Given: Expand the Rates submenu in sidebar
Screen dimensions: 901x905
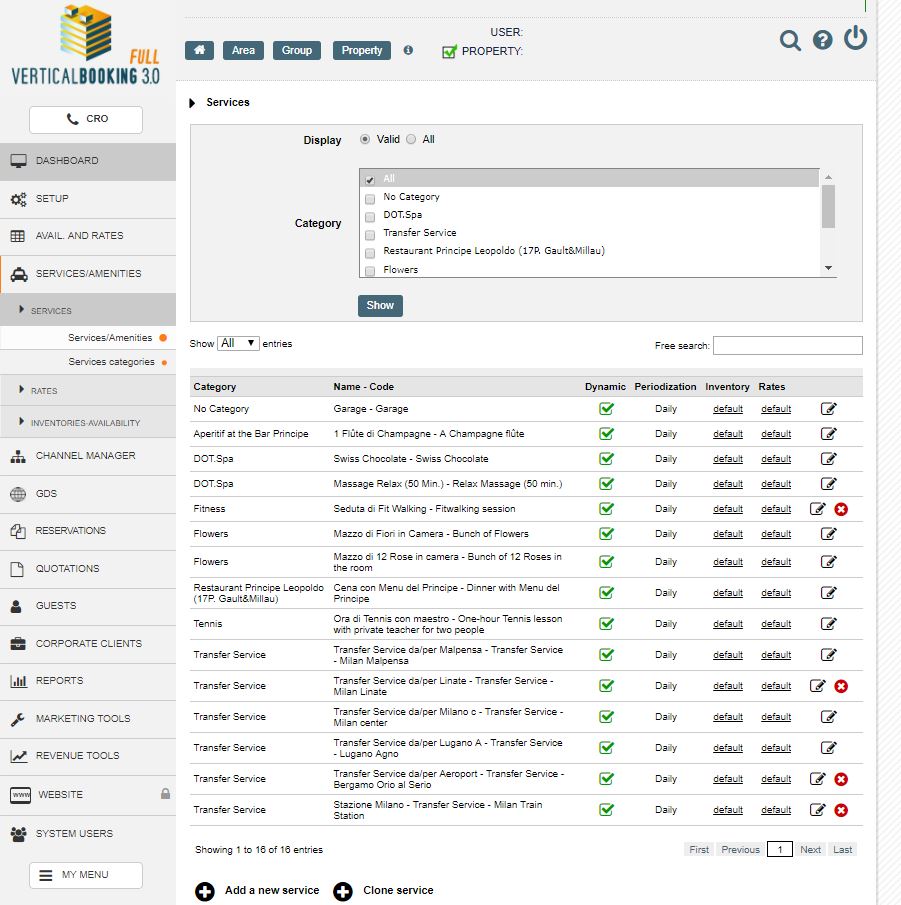Looking at the screenshot, I should click(x=88, y=391).
